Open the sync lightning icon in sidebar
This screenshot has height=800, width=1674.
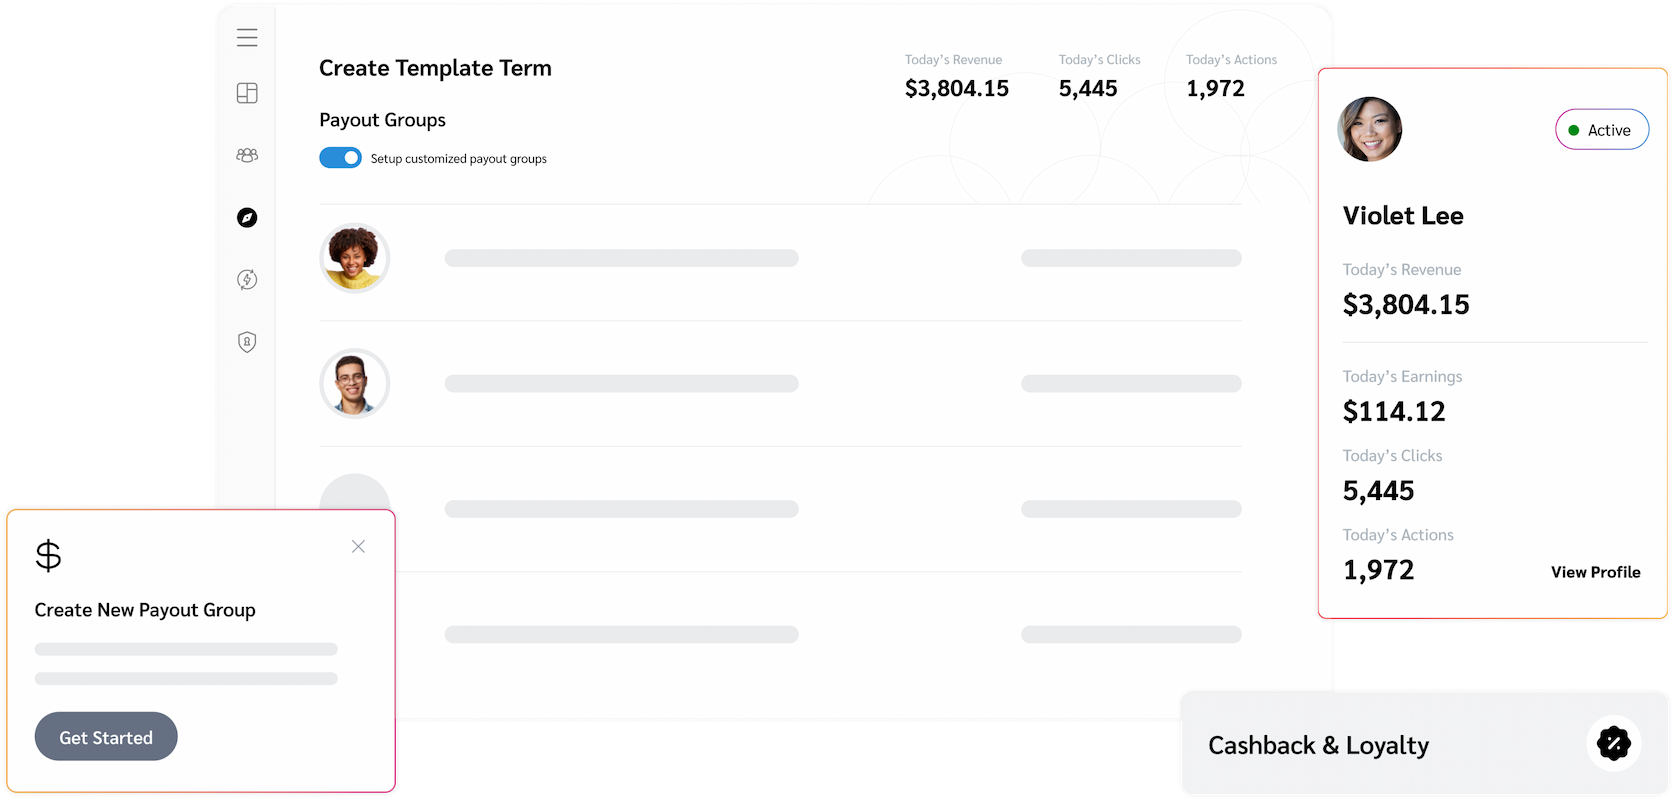click(246, 279)
